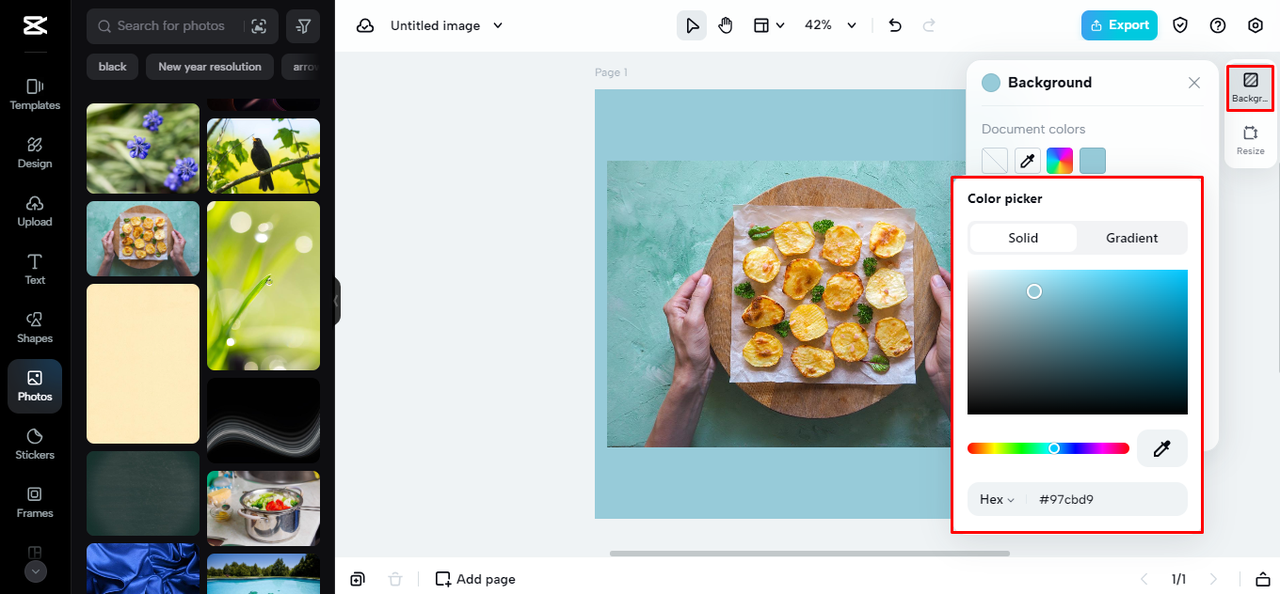This screenshot has width=1280, height=594.
Task: Select dark green texture thumbnail
Action: point(143,493)
